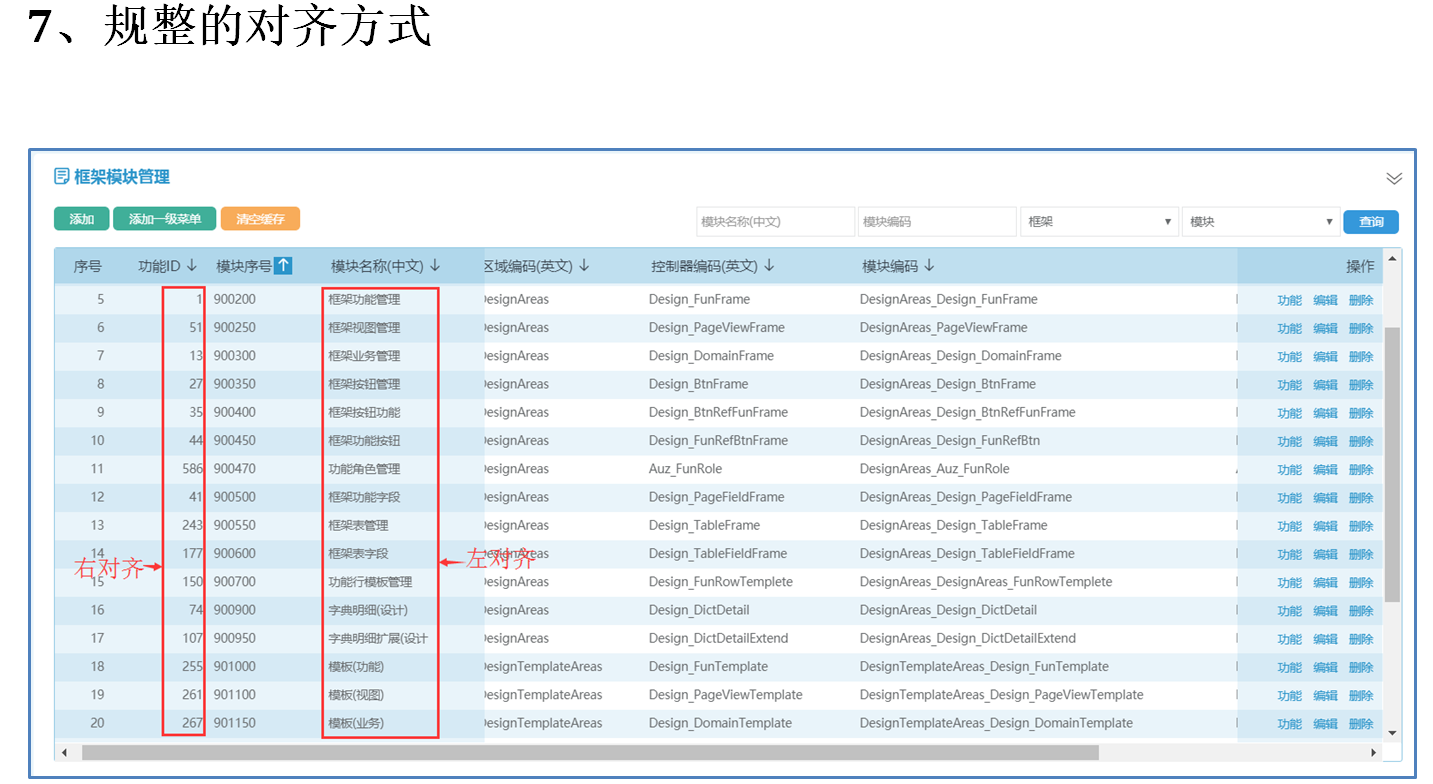Viewport: 1433px width, 784px height.
Task: Open the 框架 dropdown
Action: (1099, 221)
